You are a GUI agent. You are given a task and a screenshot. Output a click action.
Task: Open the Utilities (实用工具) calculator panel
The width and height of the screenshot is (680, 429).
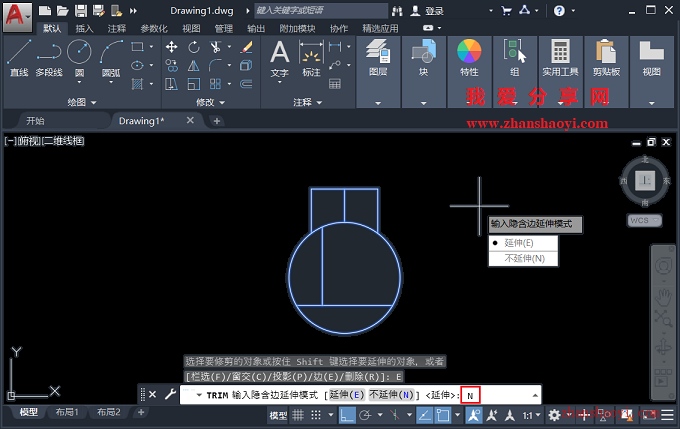click(560, 59)
